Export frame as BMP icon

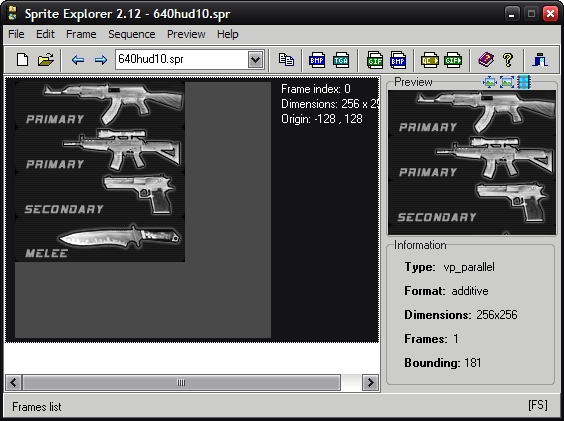317,60
